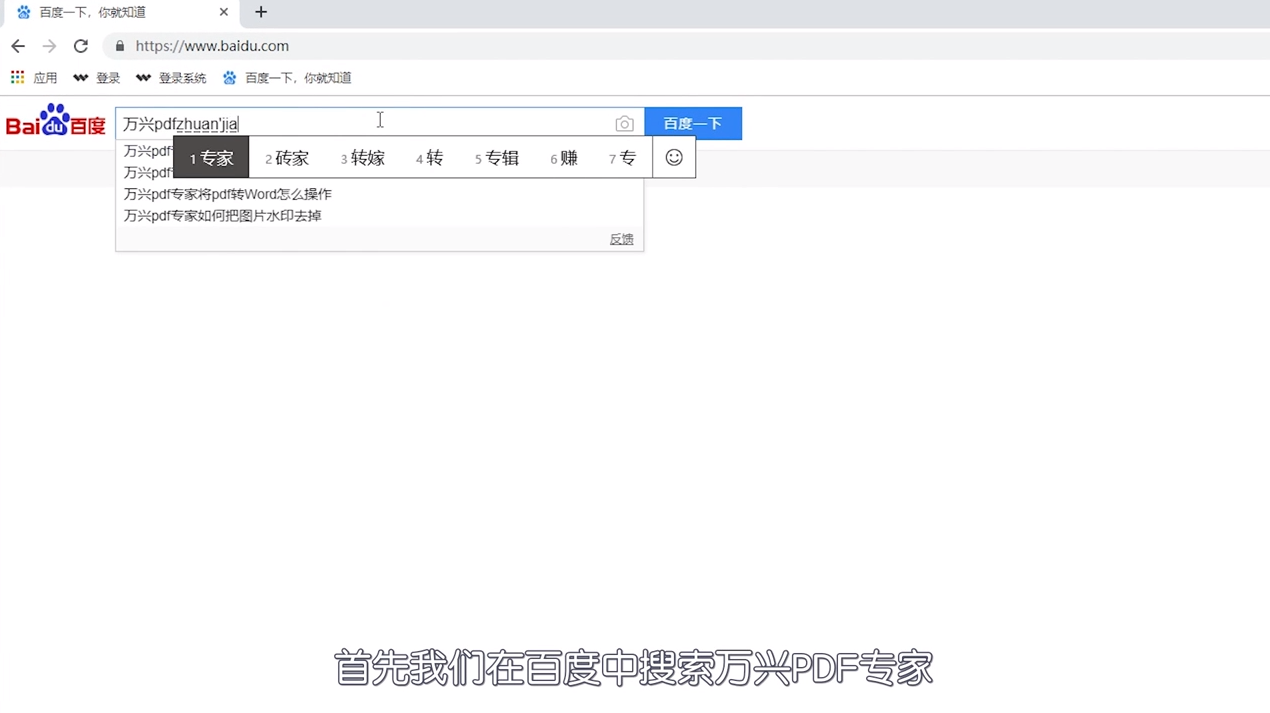The width and height of the screenshot is (1270, 713).
Task: Open a new browser tab with plus
Action: 261,12
